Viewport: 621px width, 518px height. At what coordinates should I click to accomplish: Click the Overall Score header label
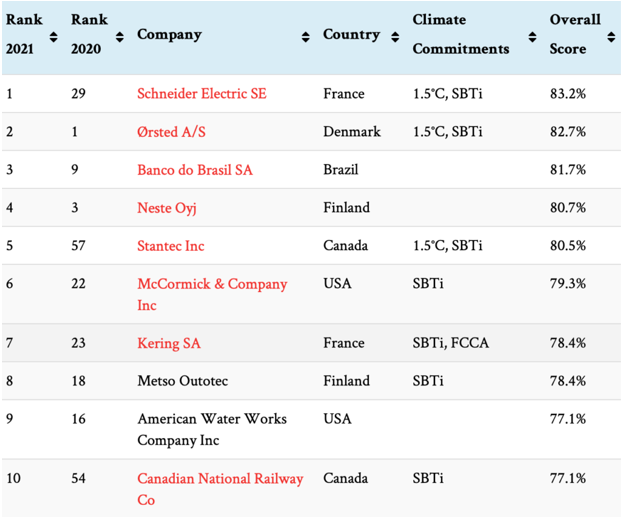pos(575,34)
